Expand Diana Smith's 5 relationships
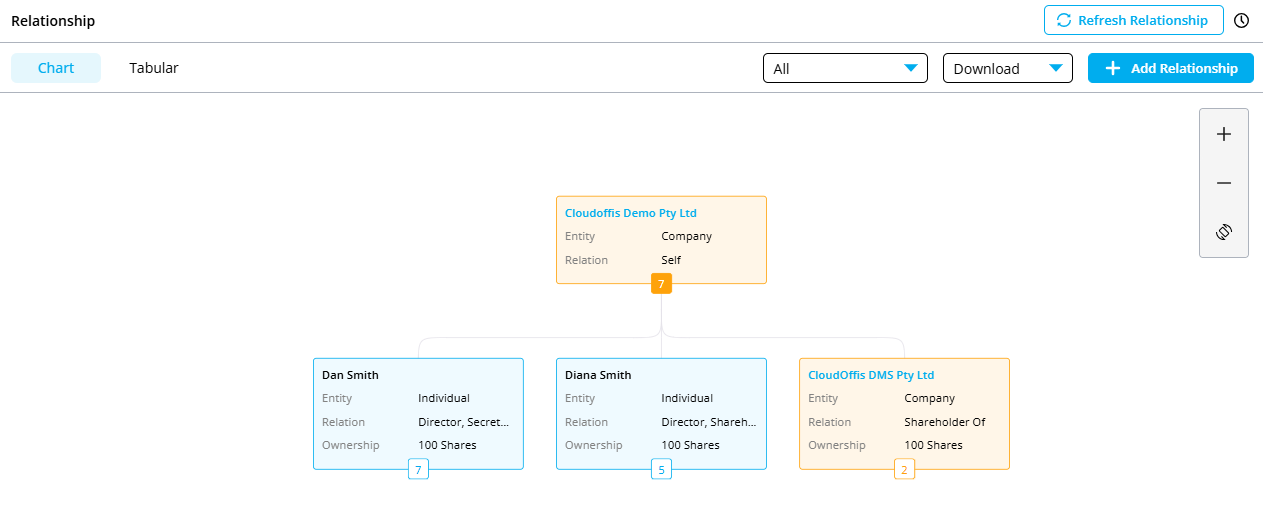 pyautogui.click(x=661, y=469)
